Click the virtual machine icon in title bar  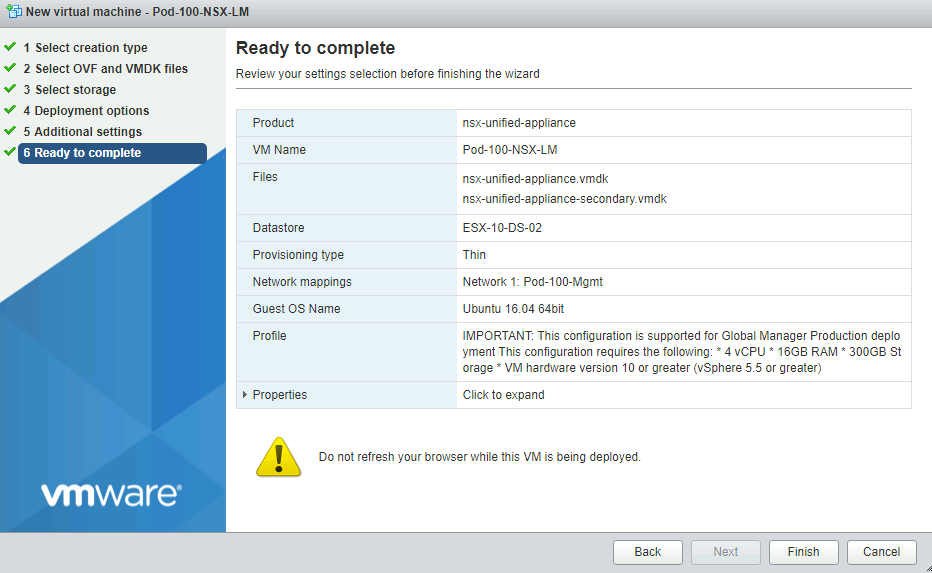[13, 12]
